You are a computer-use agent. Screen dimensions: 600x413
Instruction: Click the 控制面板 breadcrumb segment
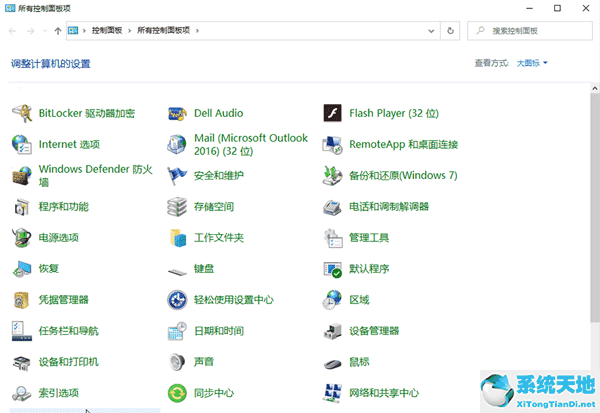[107, 31]
